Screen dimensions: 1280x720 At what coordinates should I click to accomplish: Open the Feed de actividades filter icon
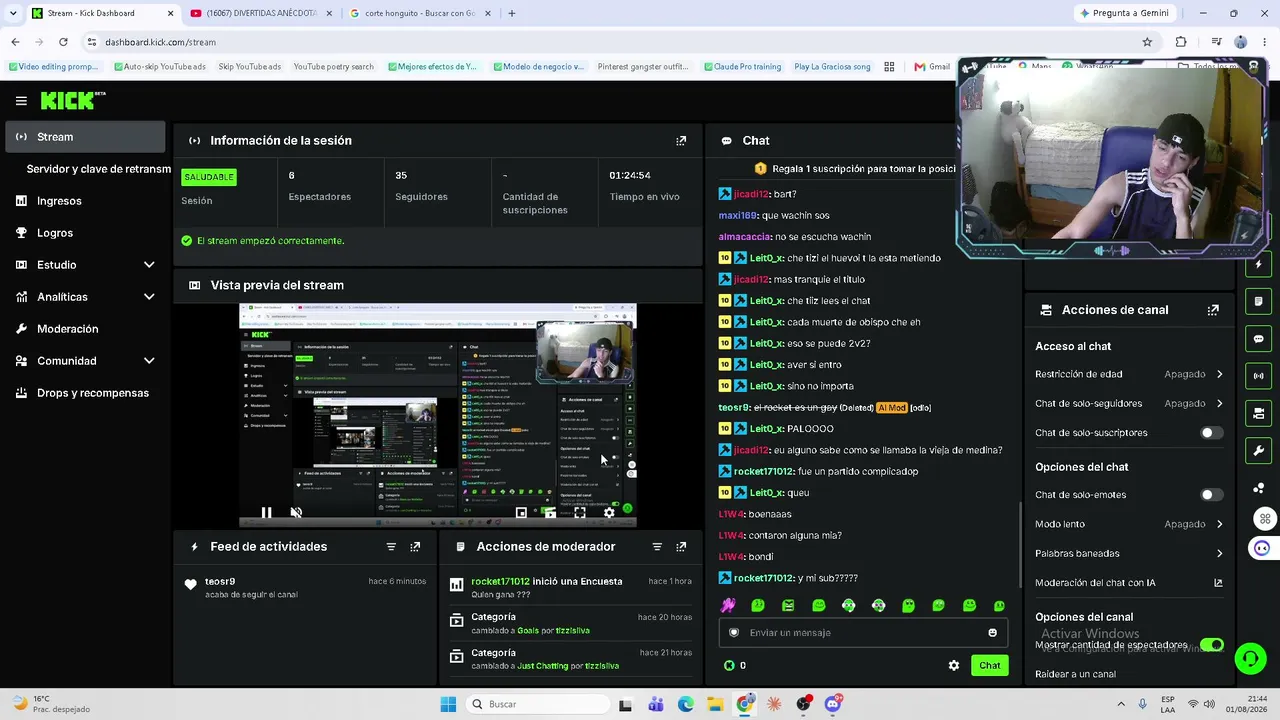pyautogui.click(x=391, y=547)
